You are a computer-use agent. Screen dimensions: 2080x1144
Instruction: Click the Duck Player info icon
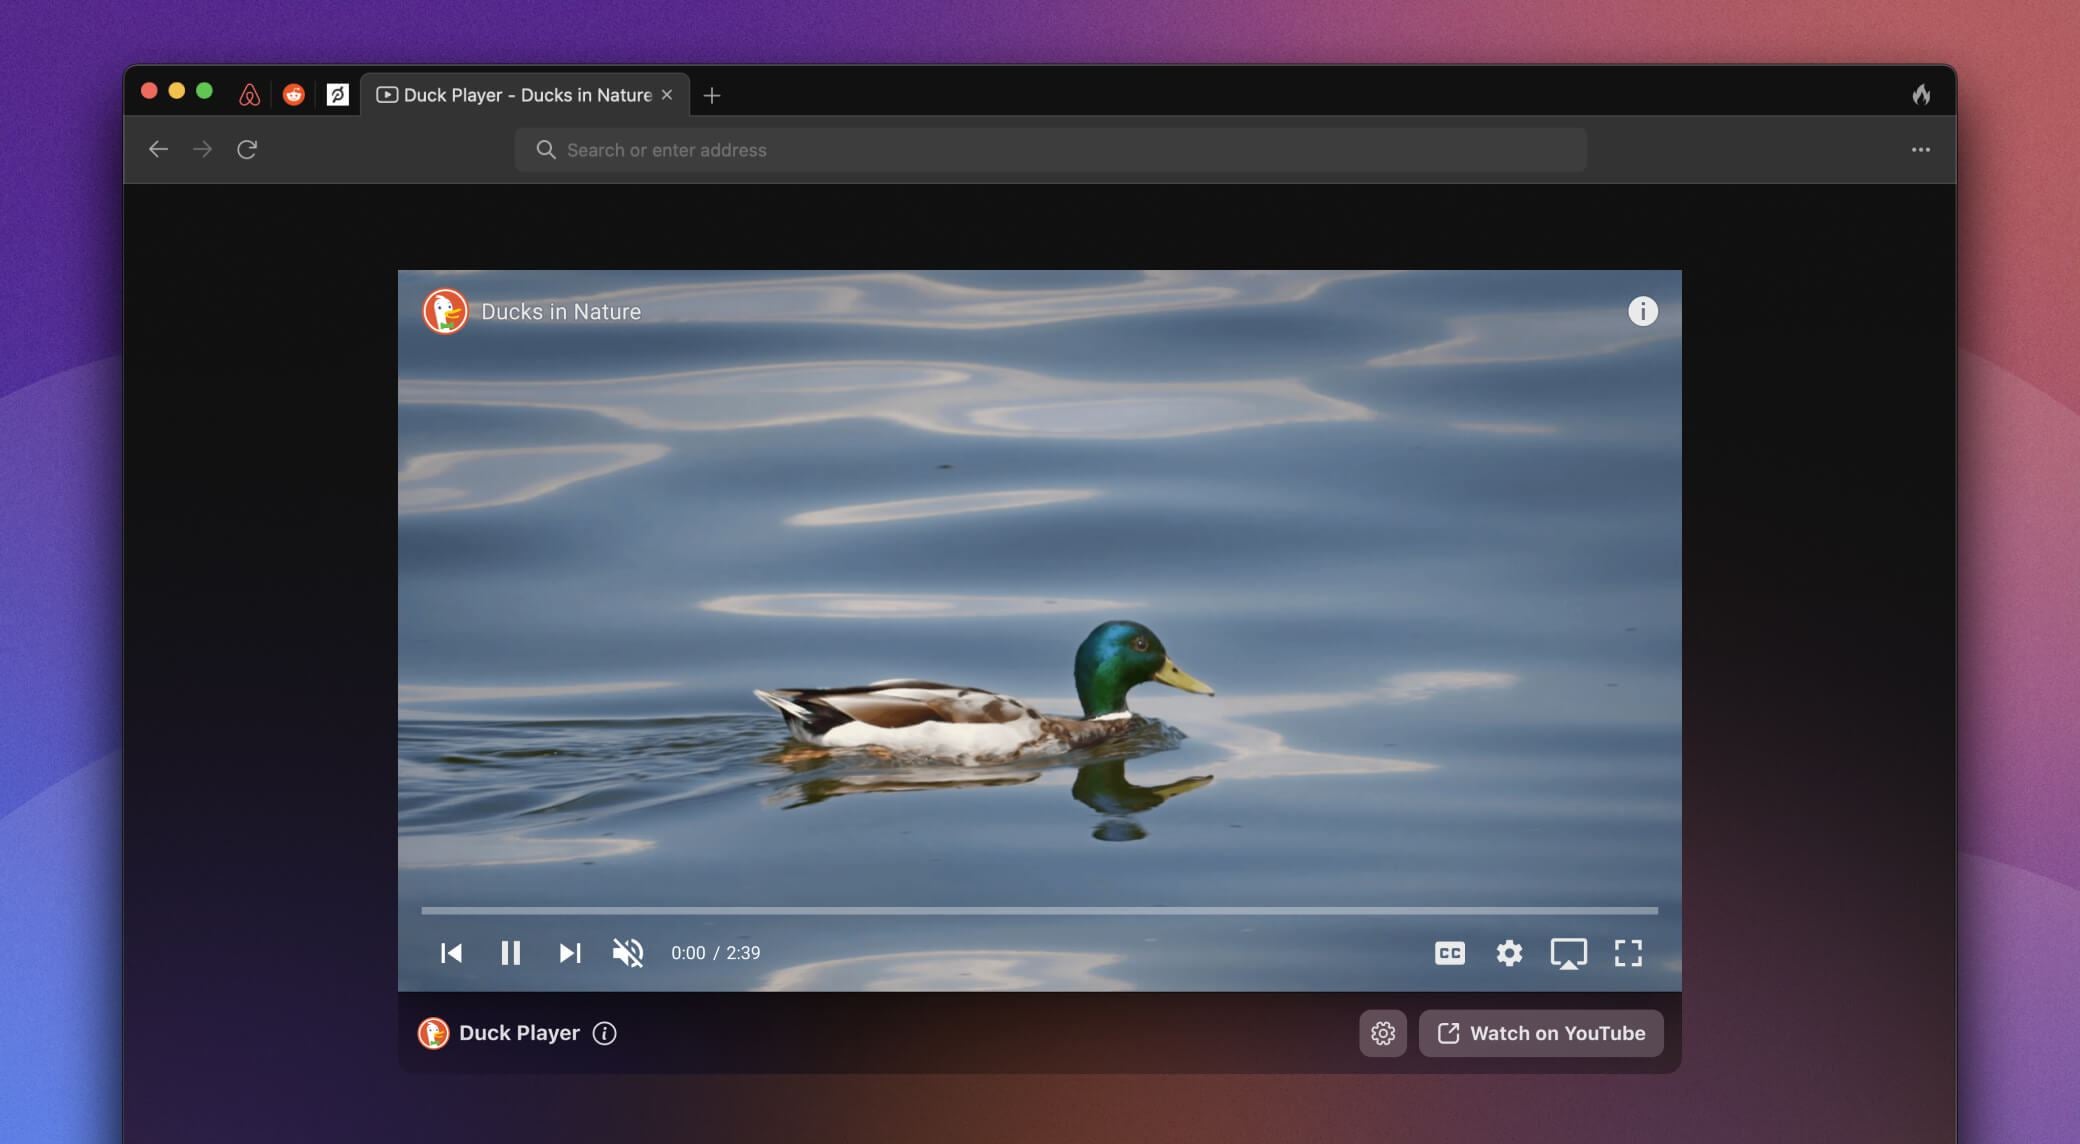coord(606,1031)
